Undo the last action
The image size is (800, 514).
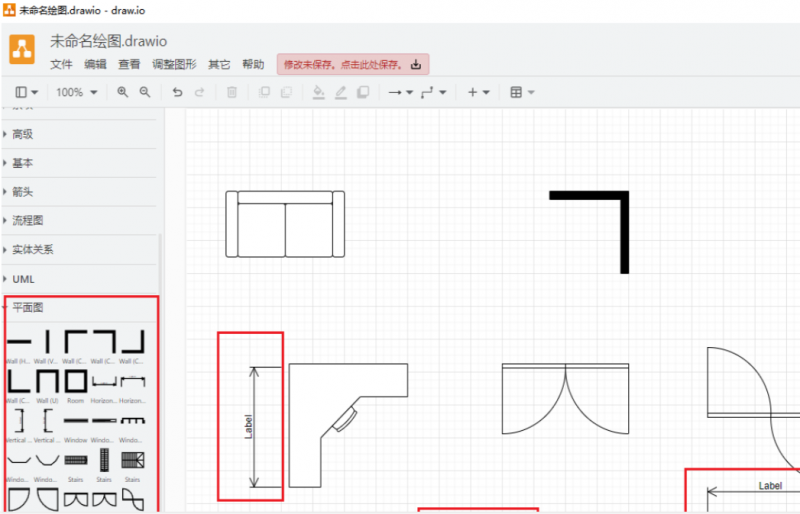tap(177, 92)
